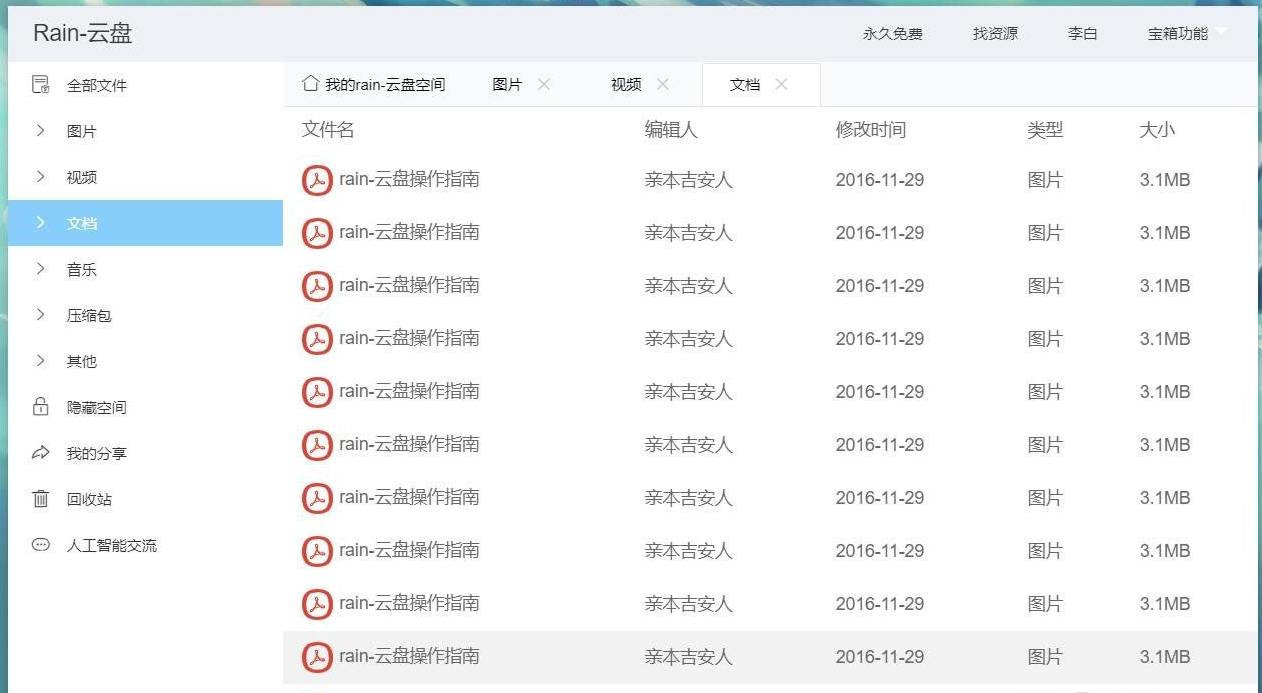Expand the 视频 category chevron
Image resolution: width=1262 pixels, height=693 pixels.
[x=40, y=176]
